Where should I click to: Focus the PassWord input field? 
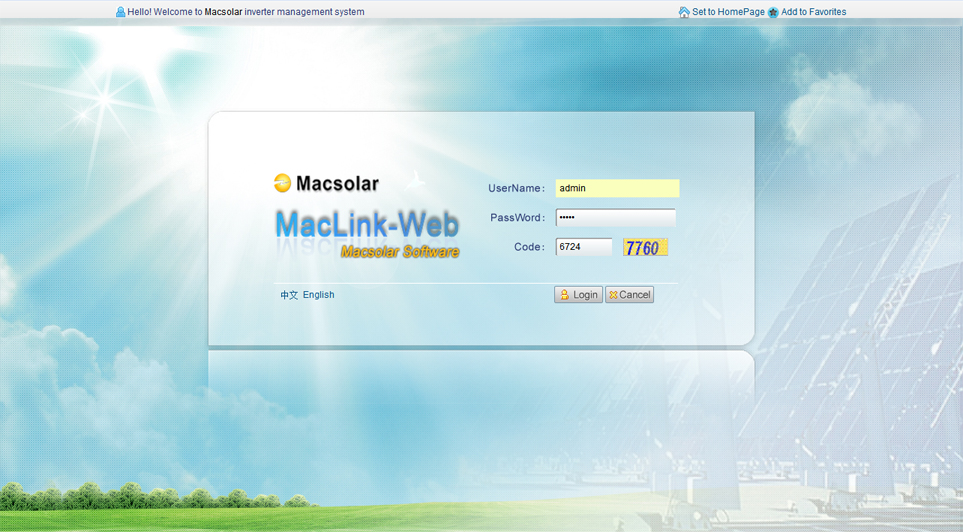click(615, 217)
